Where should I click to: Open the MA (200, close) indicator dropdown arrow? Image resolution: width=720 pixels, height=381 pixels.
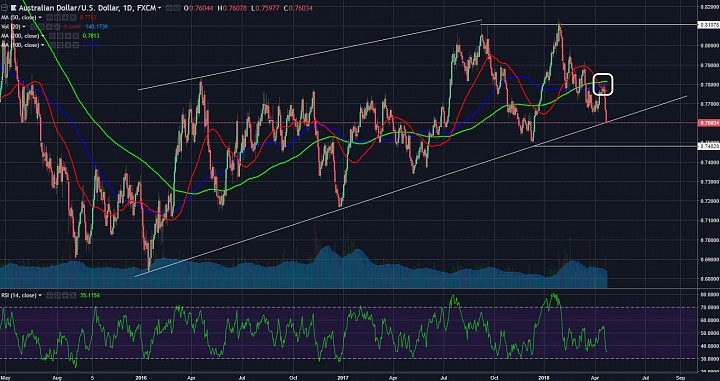tap(42, 36)
